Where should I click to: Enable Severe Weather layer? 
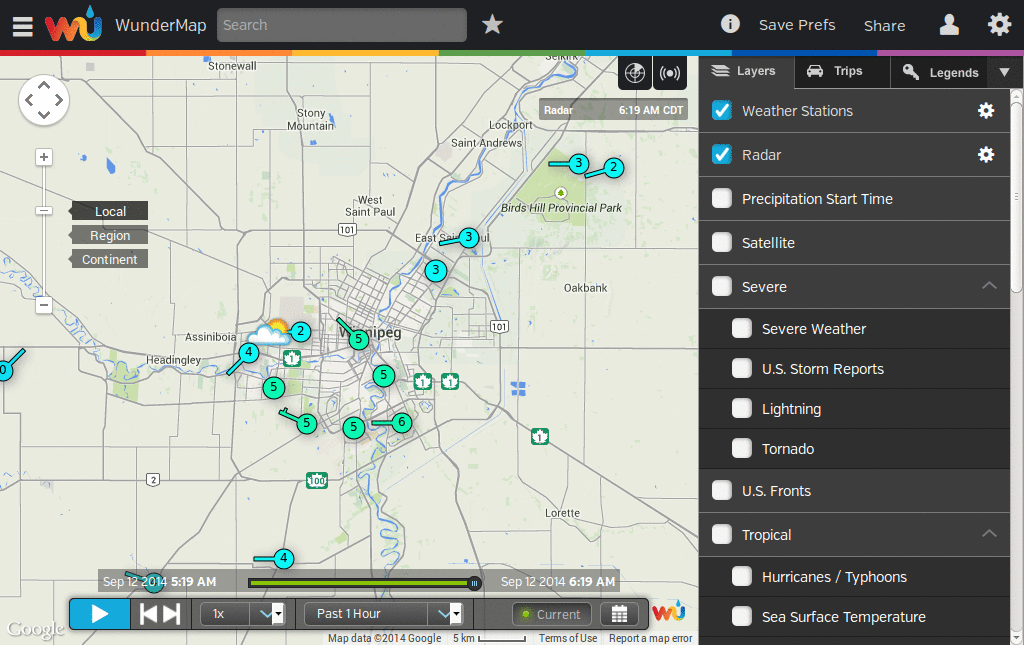click(x=742, y=328)
